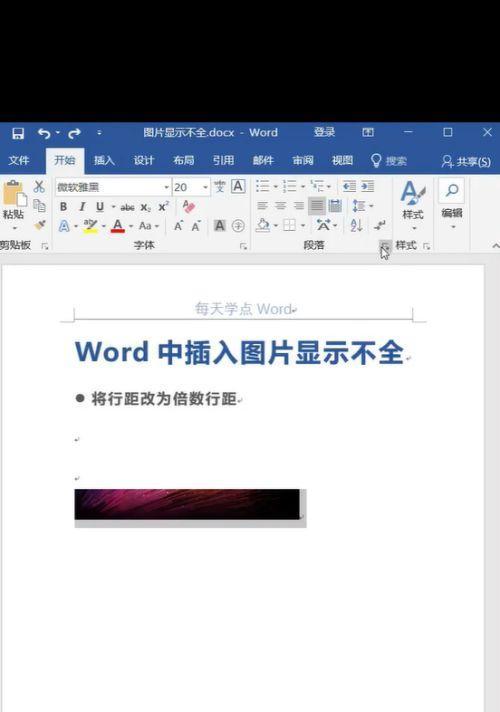Toggle Italic formatting
Screen dimensions: 500x712
click(82, 207)
